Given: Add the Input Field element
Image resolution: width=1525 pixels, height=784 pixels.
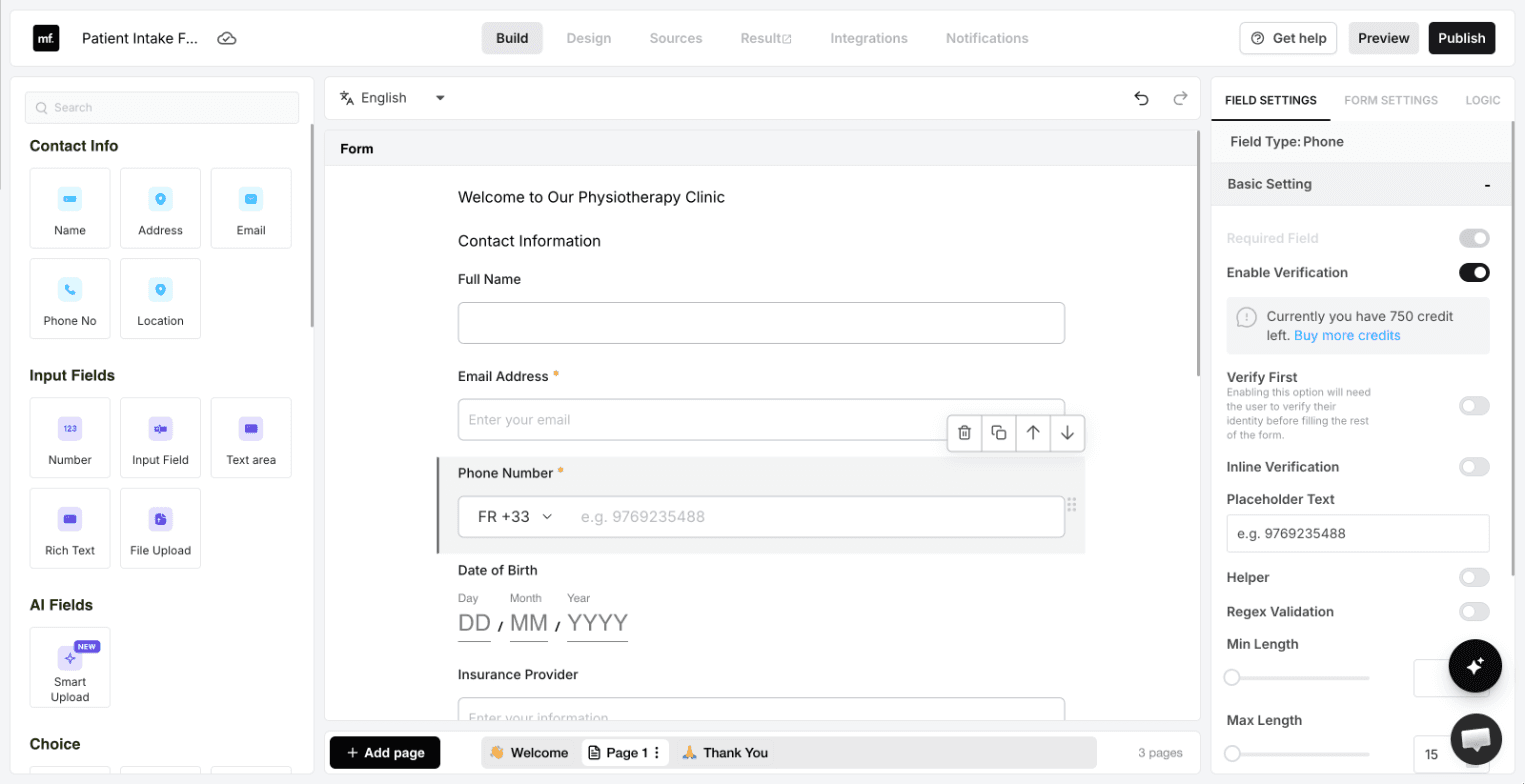Looking at the screenshot, I should coord(160,438).
